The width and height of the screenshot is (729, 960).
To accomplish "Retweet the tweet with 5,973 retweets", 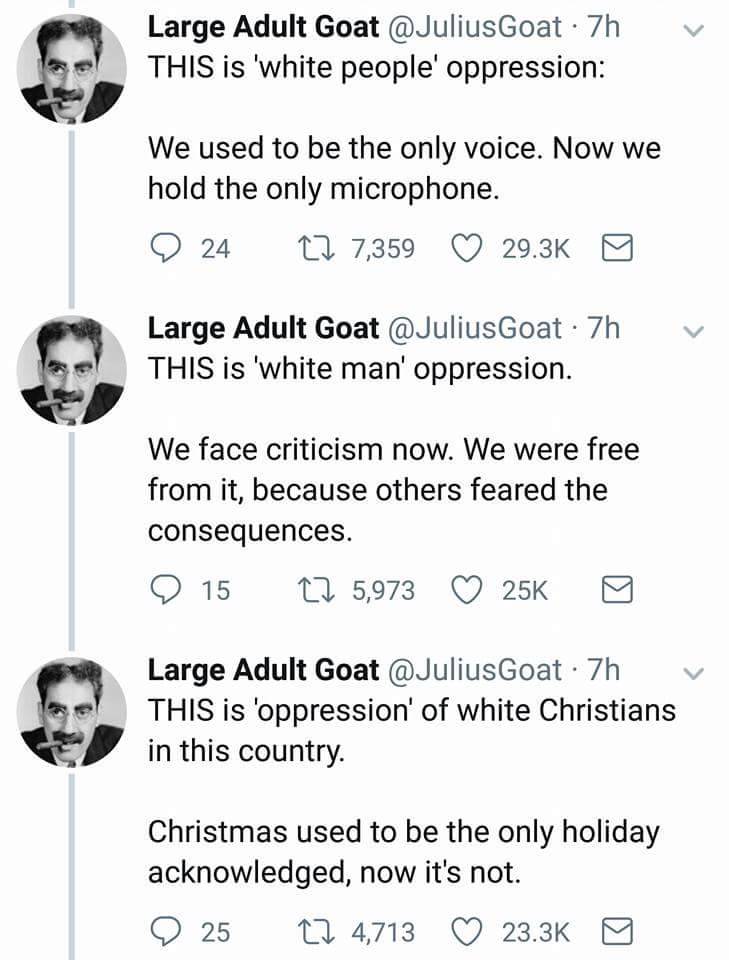I will pyautogui.click(x=306, y=590).
